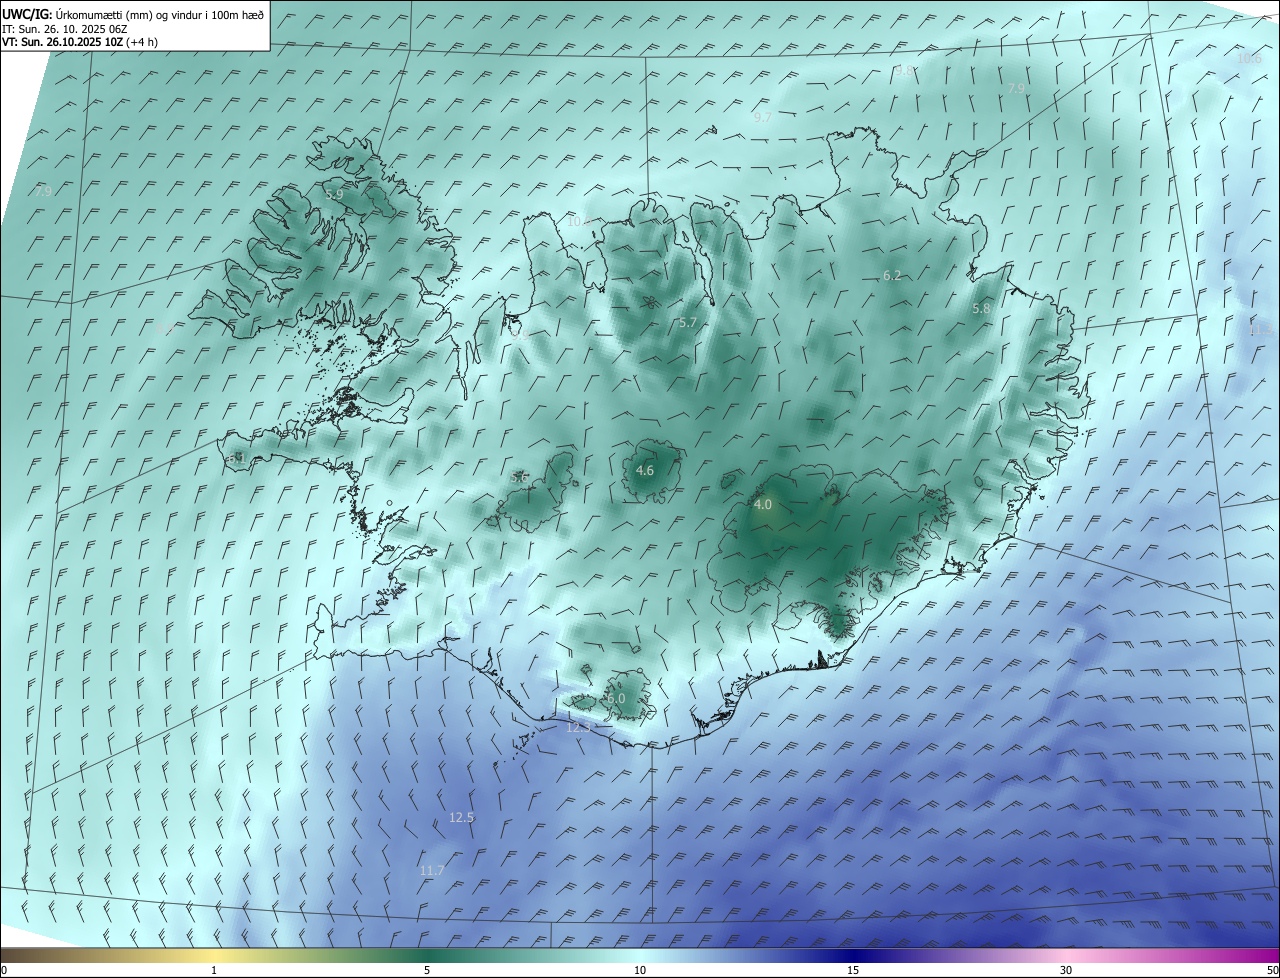Click the 9.7 value label
The height and width of the screenshot is (978, 1280).
pyautogui.click(x=762, y=117)
